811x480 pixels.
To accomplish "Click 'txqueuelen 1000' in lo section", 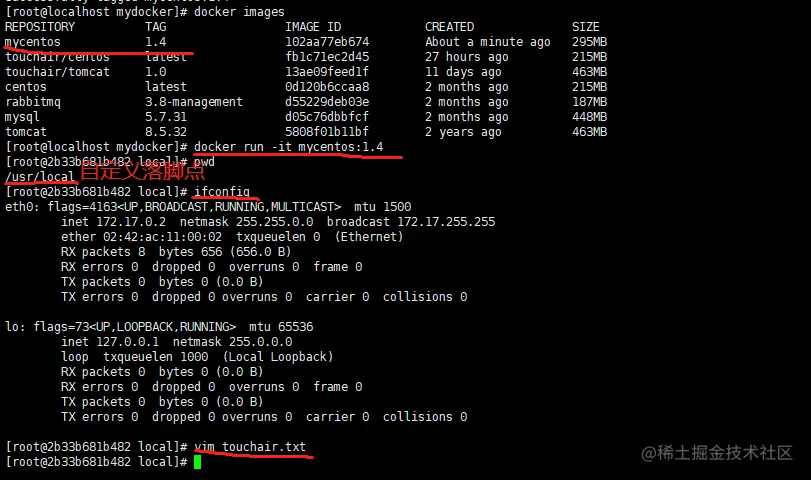I will tap(155, 357).
